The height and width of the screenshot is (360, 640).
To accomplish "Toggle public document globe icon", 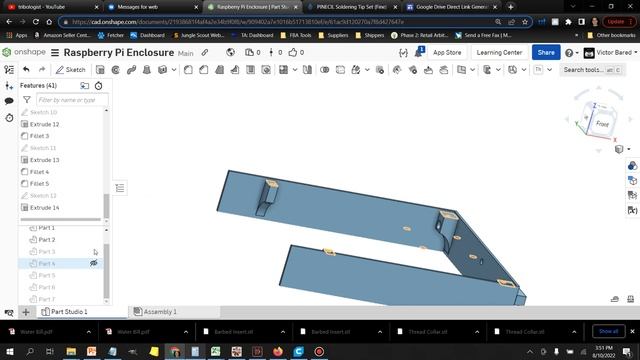I will tap(231, 52).
